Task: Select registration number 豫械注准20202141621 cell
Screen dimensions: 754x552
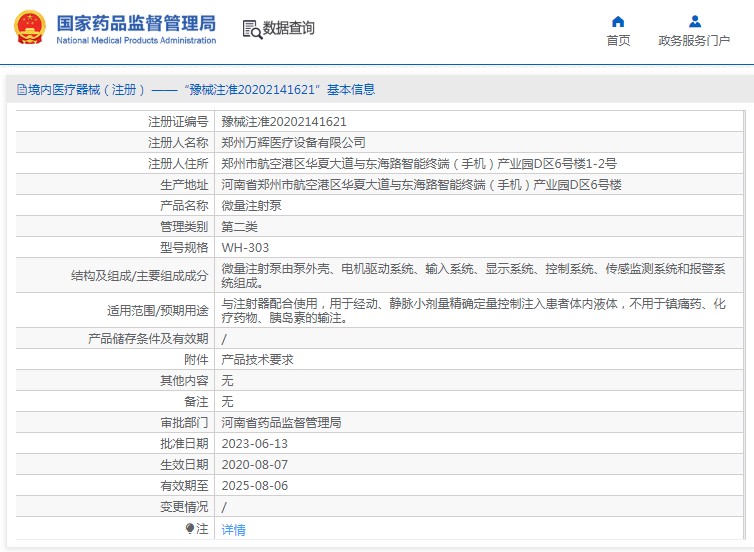Action: coord(284,122)
